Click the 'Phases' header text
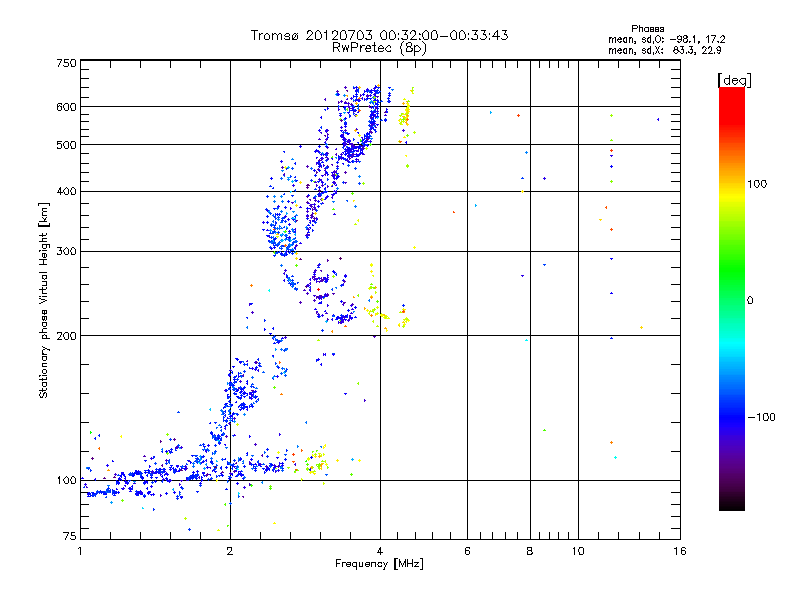Viewport: 800px width, 600px height. [647, 29]
